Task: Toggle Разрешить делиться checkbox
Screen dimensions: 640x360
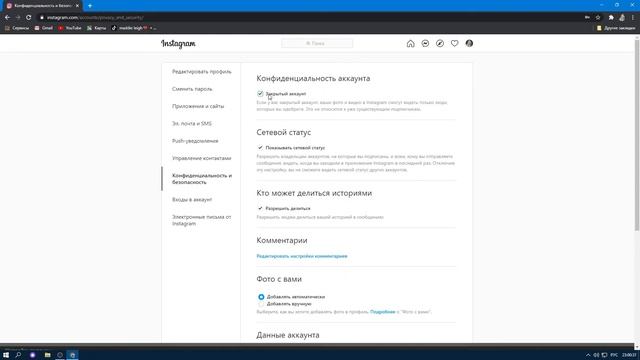Action: click(x=260, y=208)
